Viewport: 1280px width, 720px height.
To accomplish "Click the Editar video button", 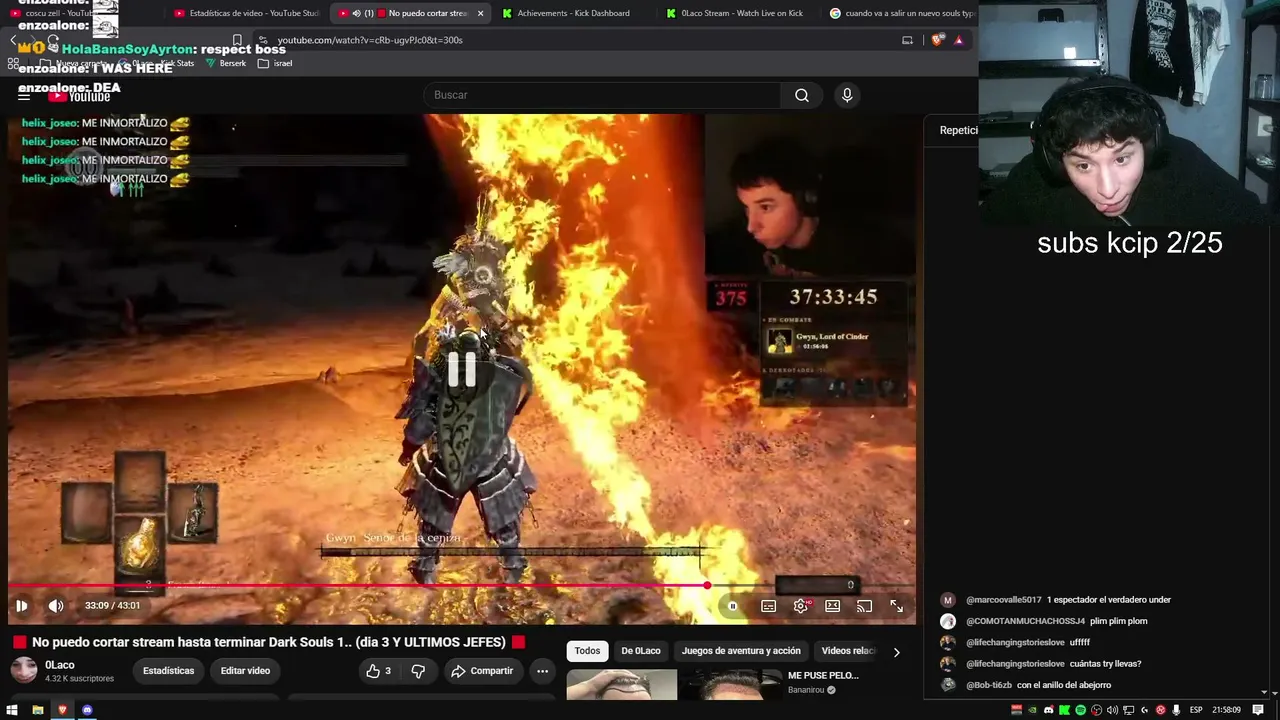I will click(x=245, y=671).
